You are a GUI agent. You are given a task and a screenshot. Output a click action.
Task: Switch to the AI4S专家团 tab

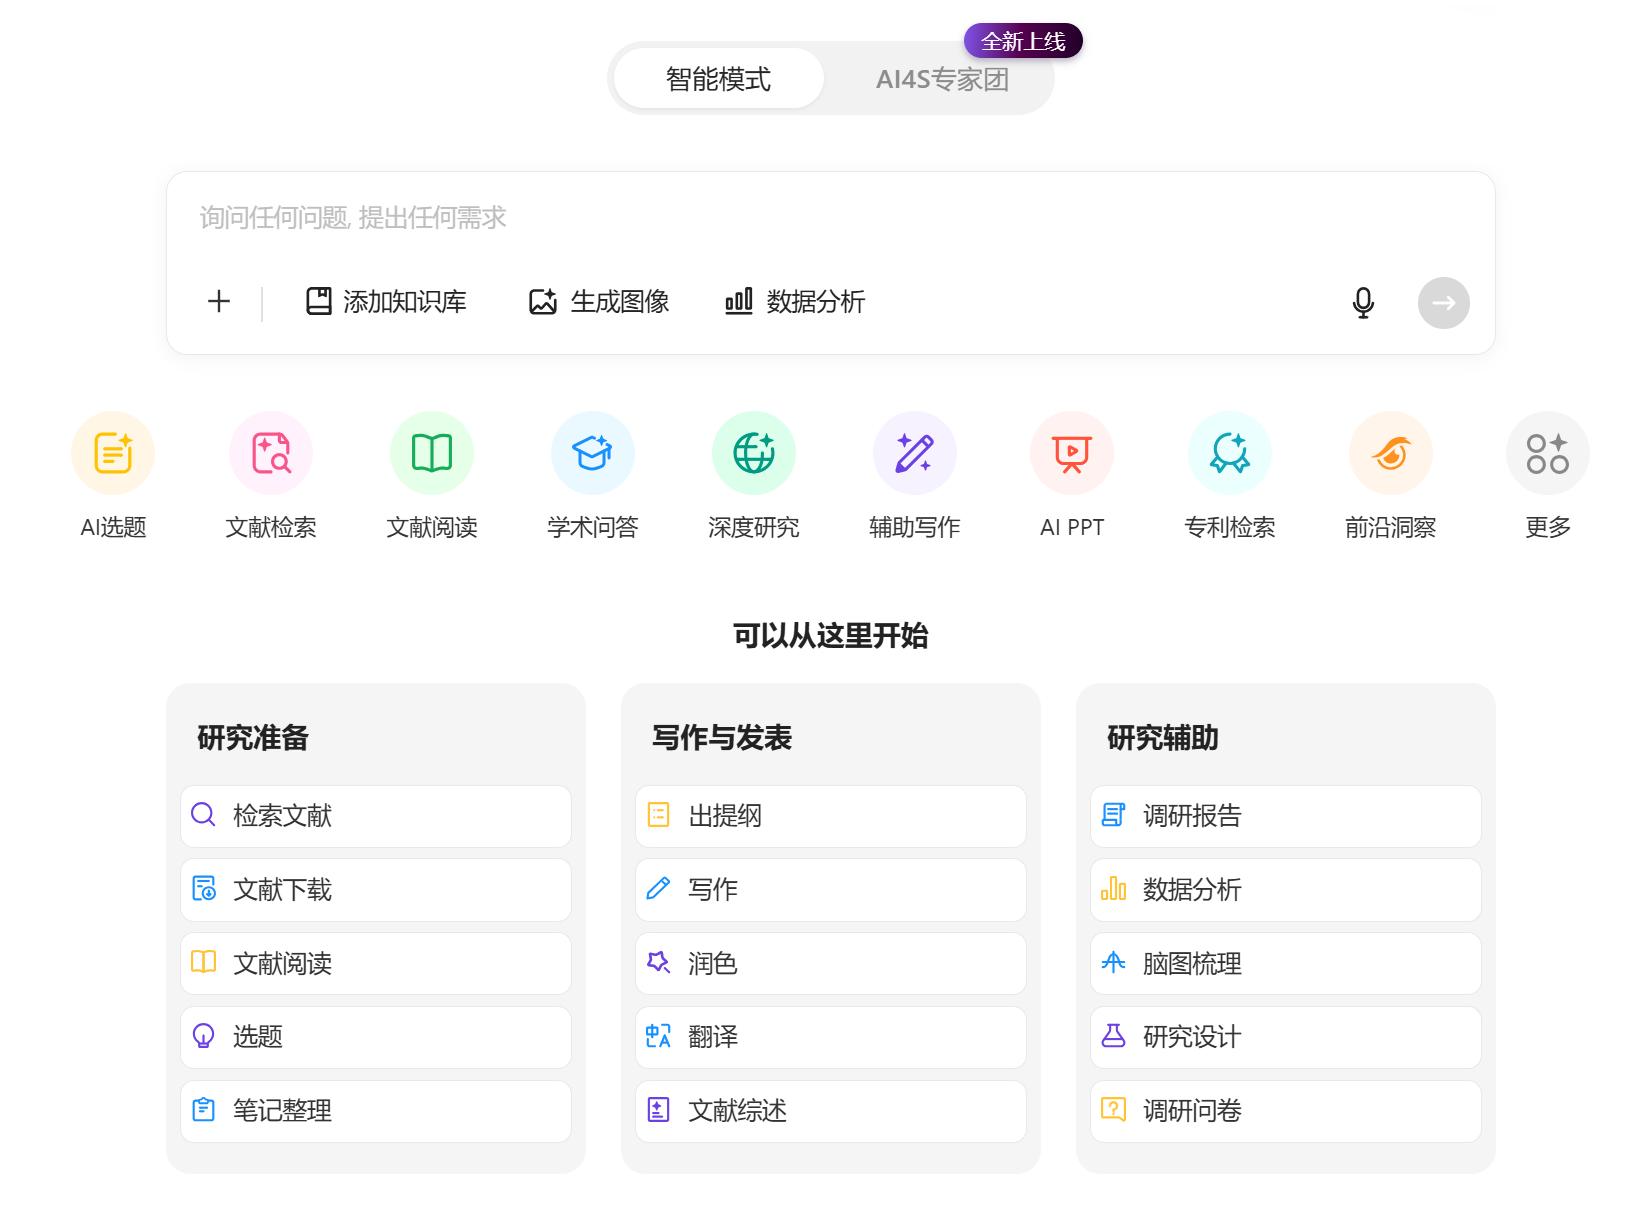coord(942,78)
